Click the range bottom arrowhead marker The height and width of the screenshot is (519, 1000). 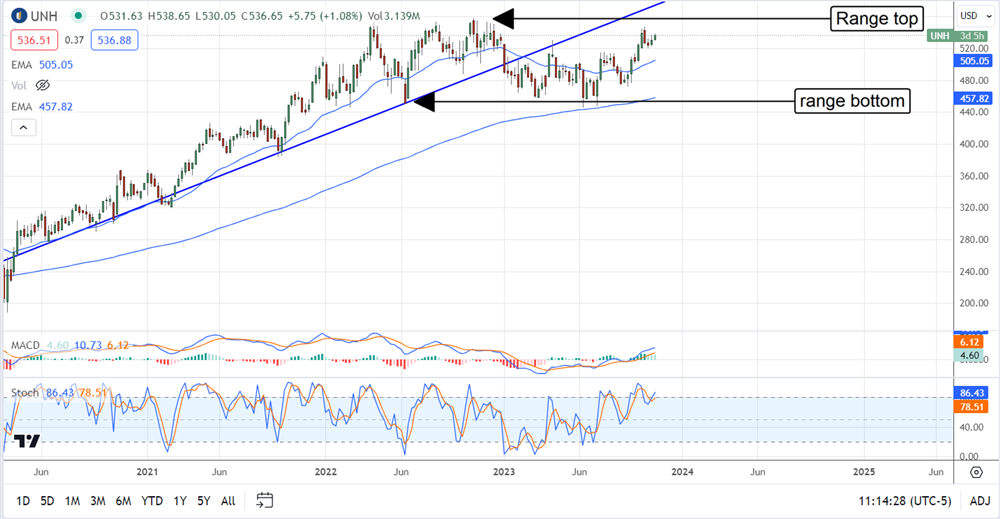click(x=424, y=100)
